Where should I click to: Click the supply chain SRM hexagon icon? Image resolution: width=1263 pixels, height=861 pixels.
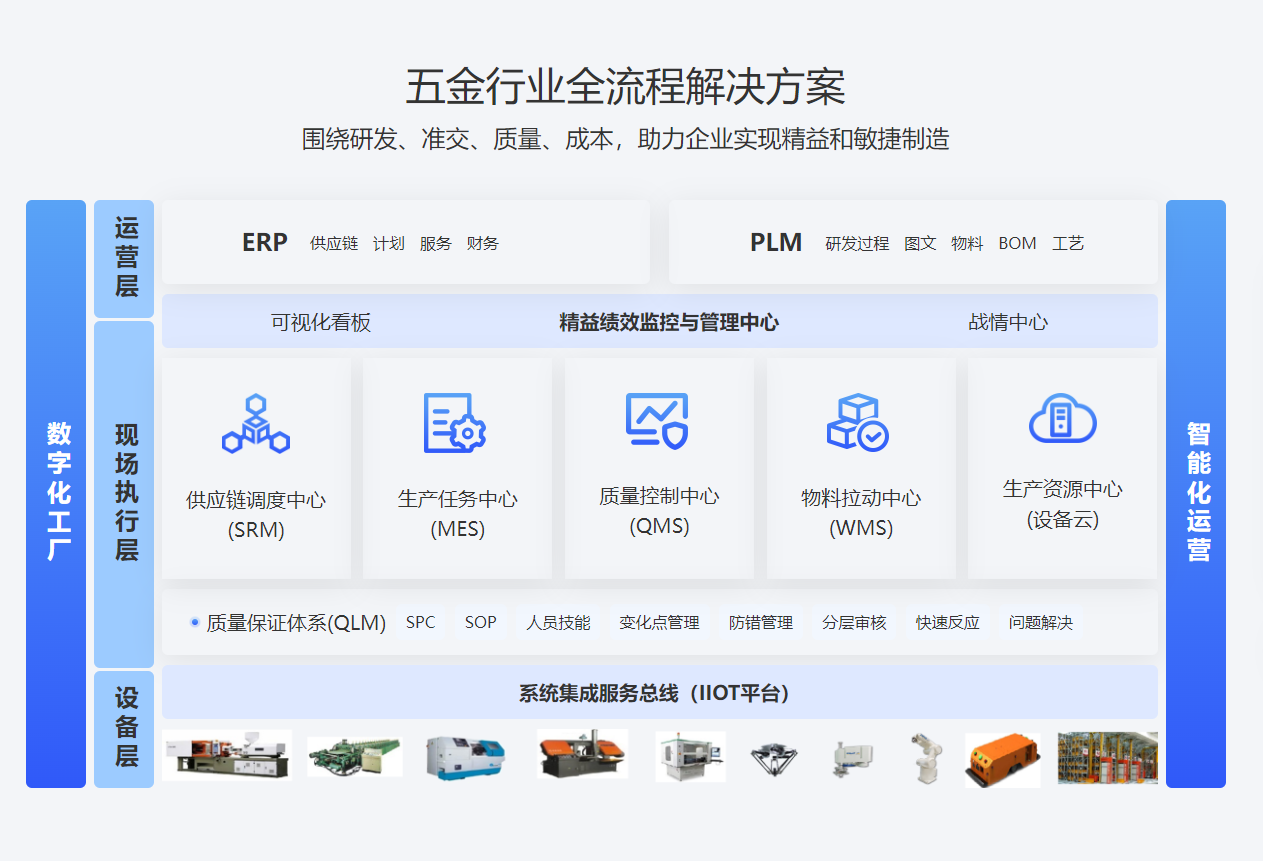(x=256, y=424)
